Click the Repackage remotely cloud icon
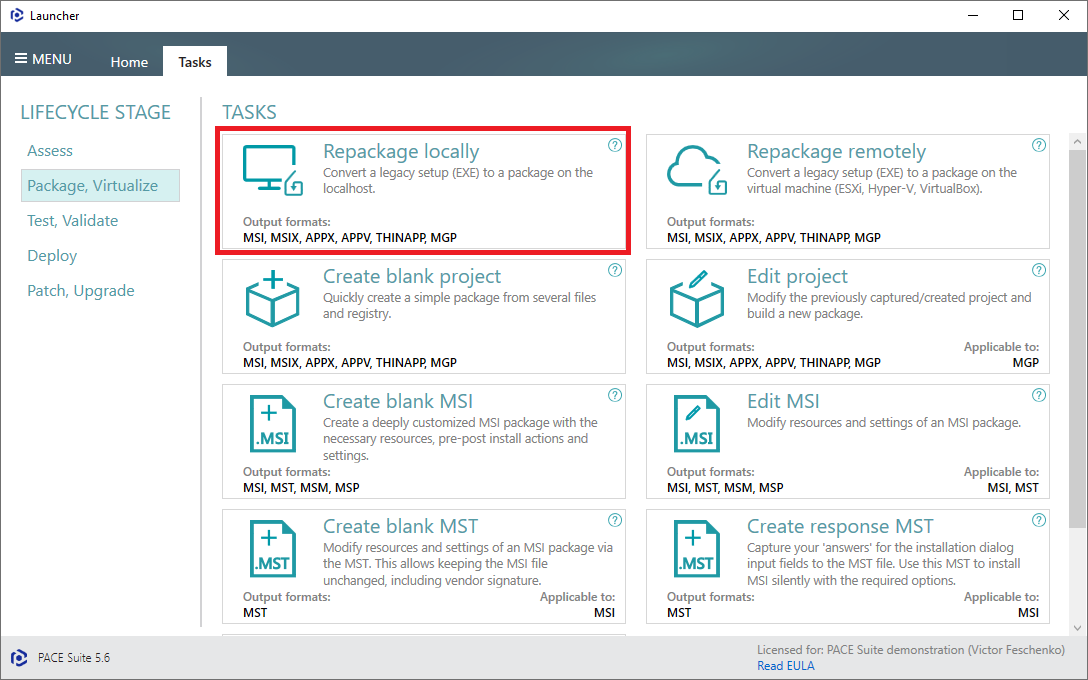 click(696, 170)
